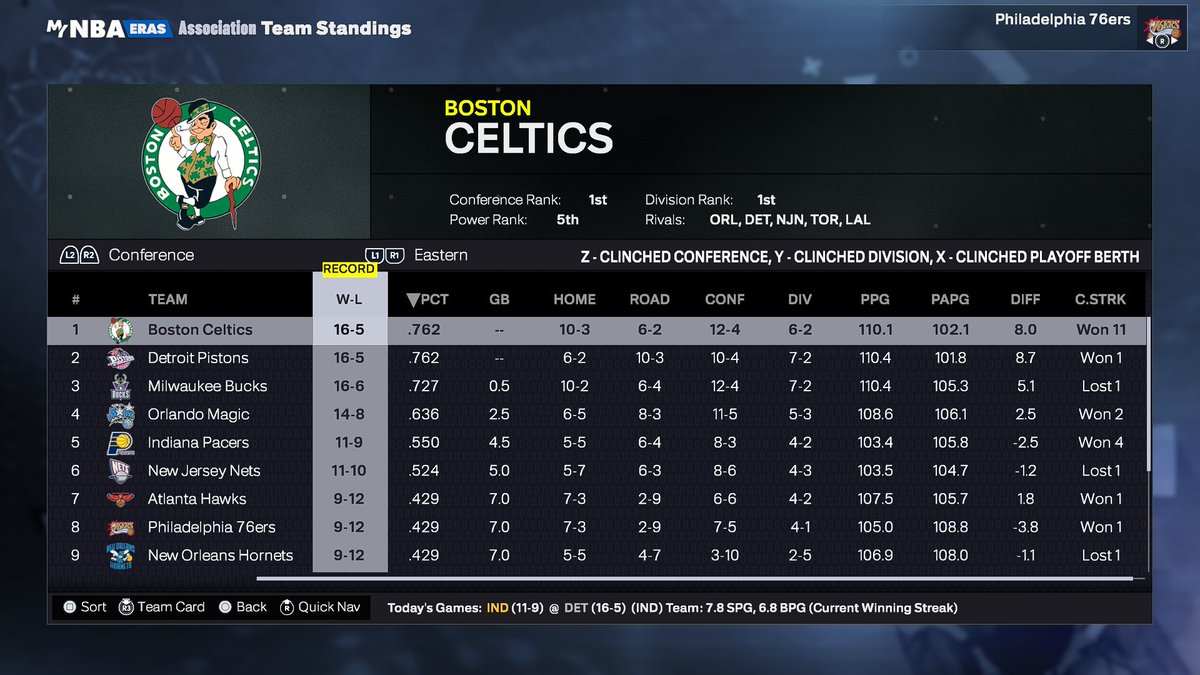This screenshot has height=675, width=1200.
Task: Click the R3 Team Card icon
Action: click(x=126, y=607)
